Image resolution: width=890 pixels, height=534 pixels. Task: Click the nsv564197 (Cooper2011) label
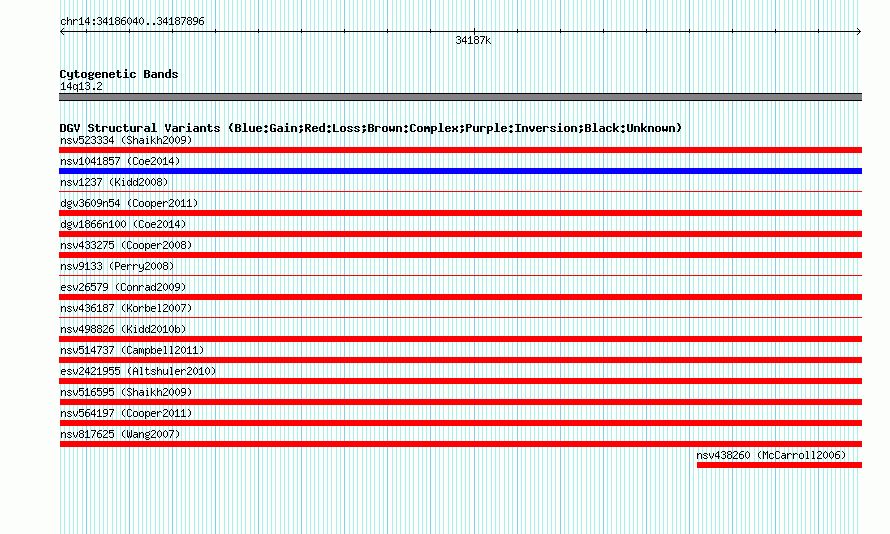(x=126, y=413)
